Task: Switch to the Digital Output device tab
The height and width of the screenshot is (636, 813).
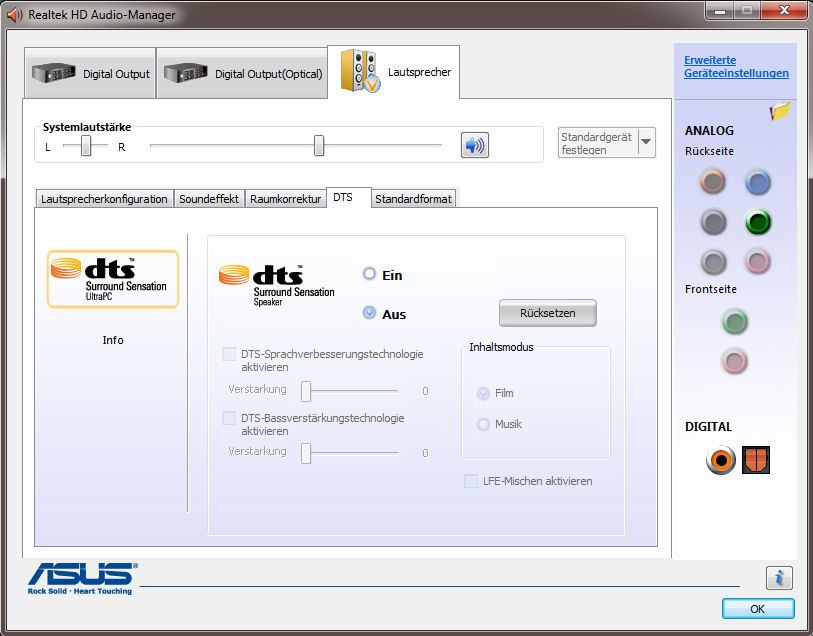Action: click(90, 73)
